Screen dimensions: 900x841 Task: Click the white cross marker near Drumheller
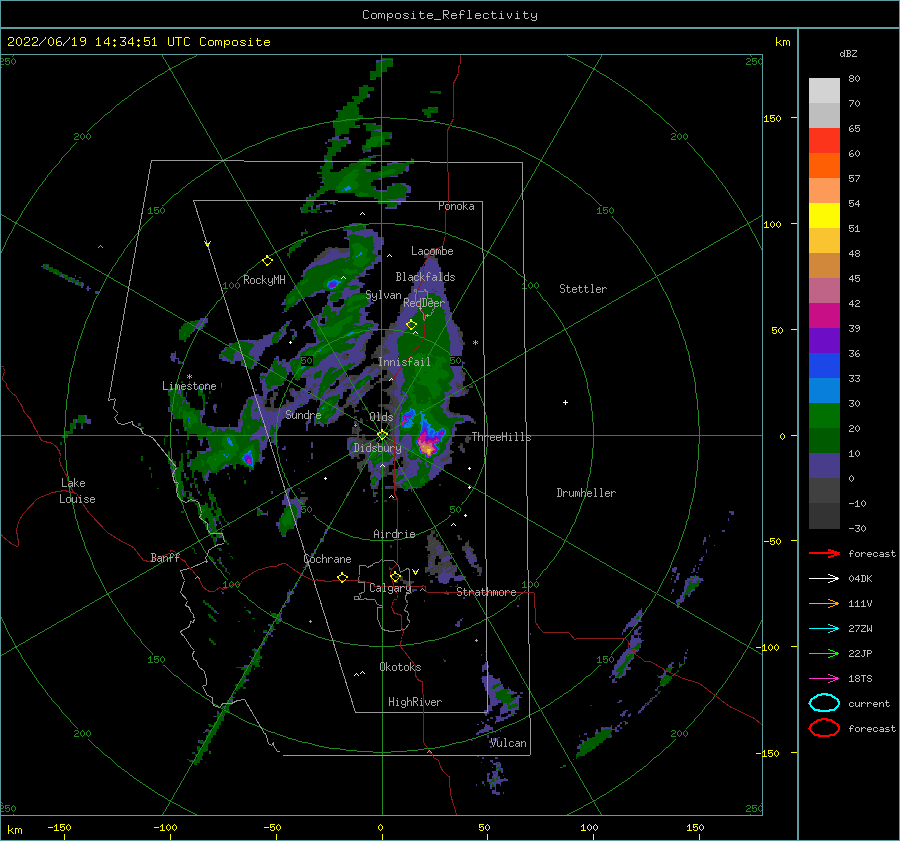click(565, 402)
